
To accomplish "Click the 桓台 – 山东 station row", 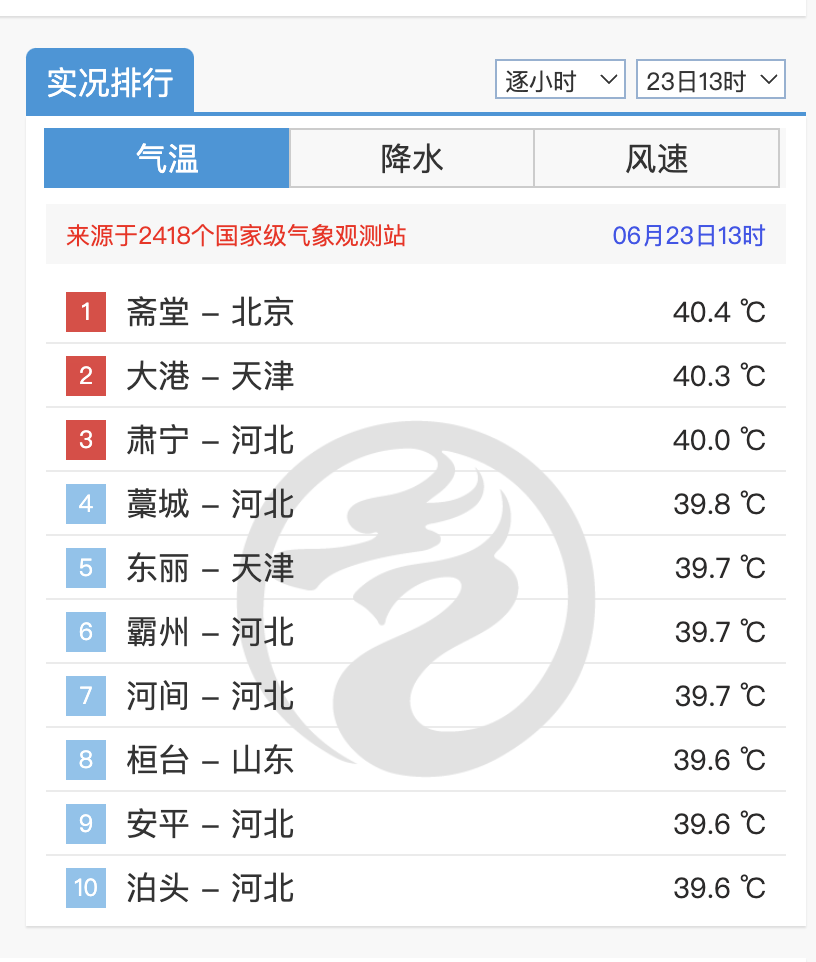I will [x=208, y=760].
